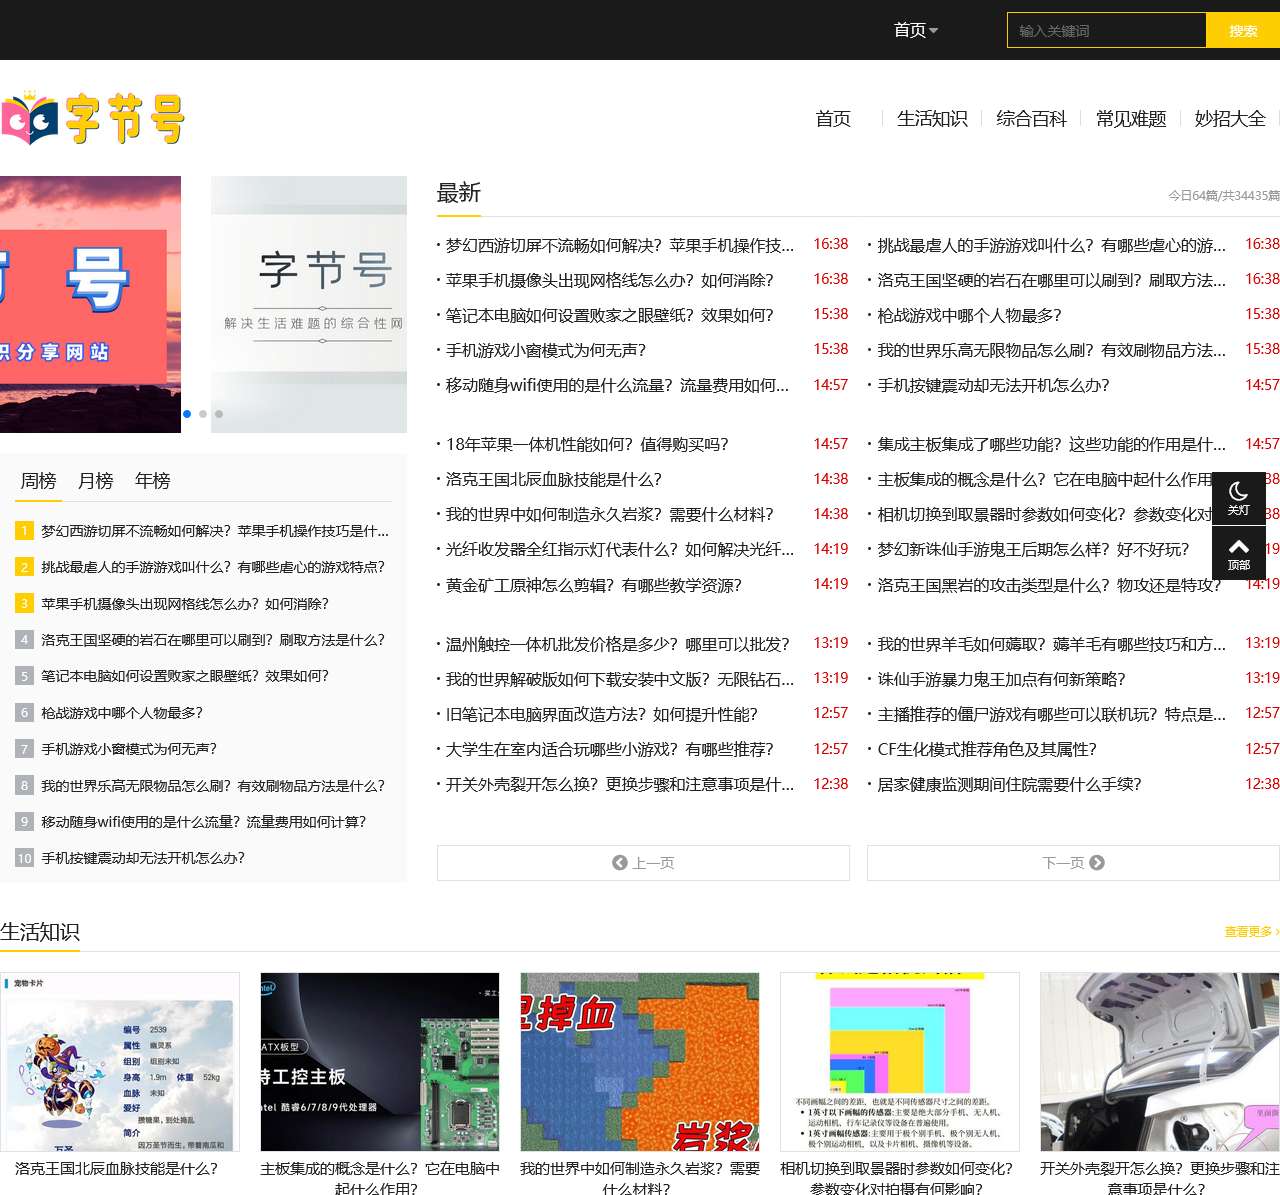The height and width of the screenshot is (1195, 1280).
Task: Open the 生活知识 navigation menu item
Action: click(x=932, y=119)
